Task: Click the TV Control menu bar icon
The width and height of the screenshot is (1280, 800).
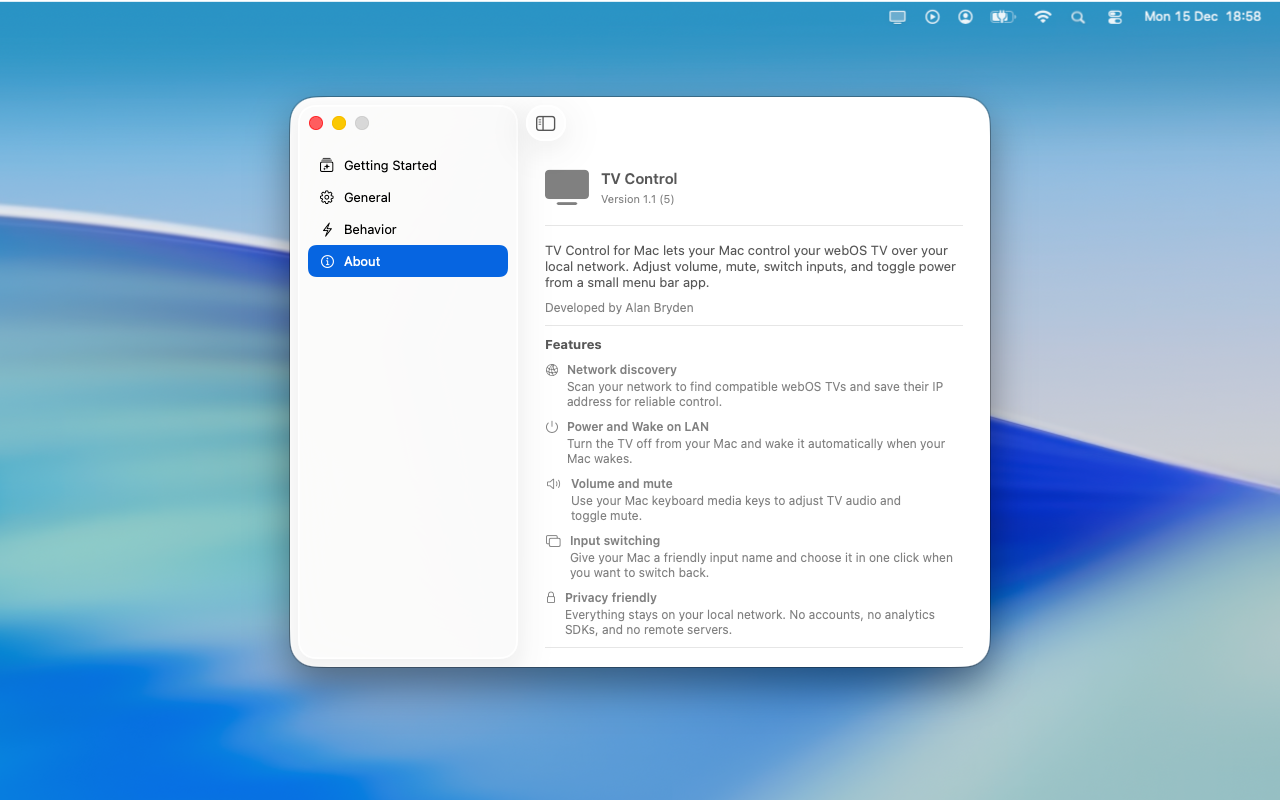Action: pyautogui.click(x=897, y=17)
